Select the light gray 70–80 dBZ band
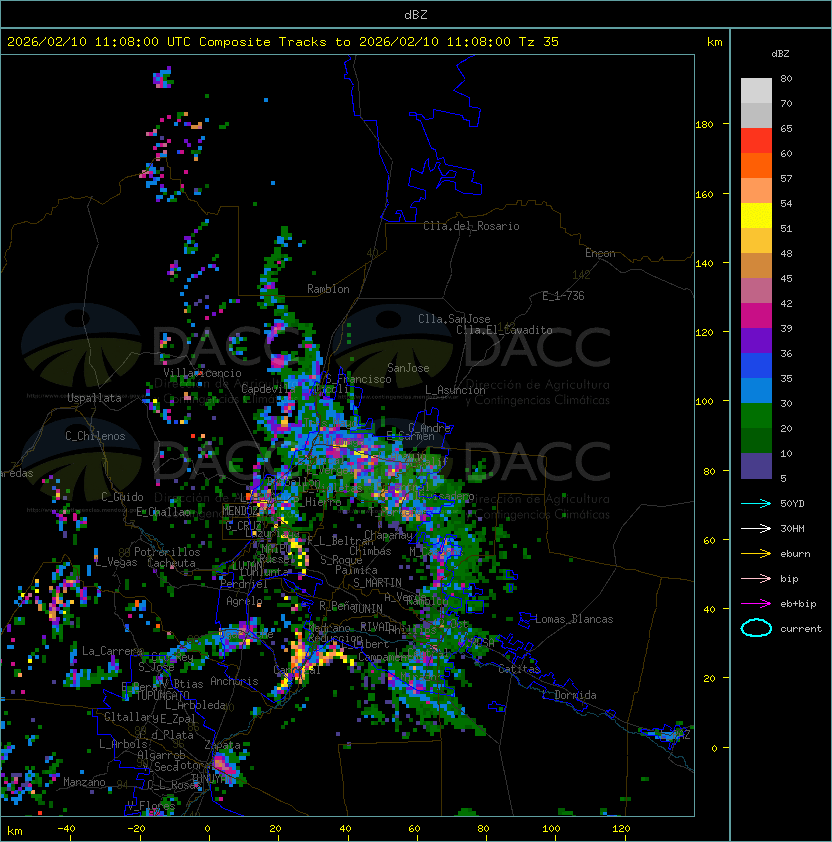The height and width of the screenshot is (842, 832). click(x=756, y=91)
